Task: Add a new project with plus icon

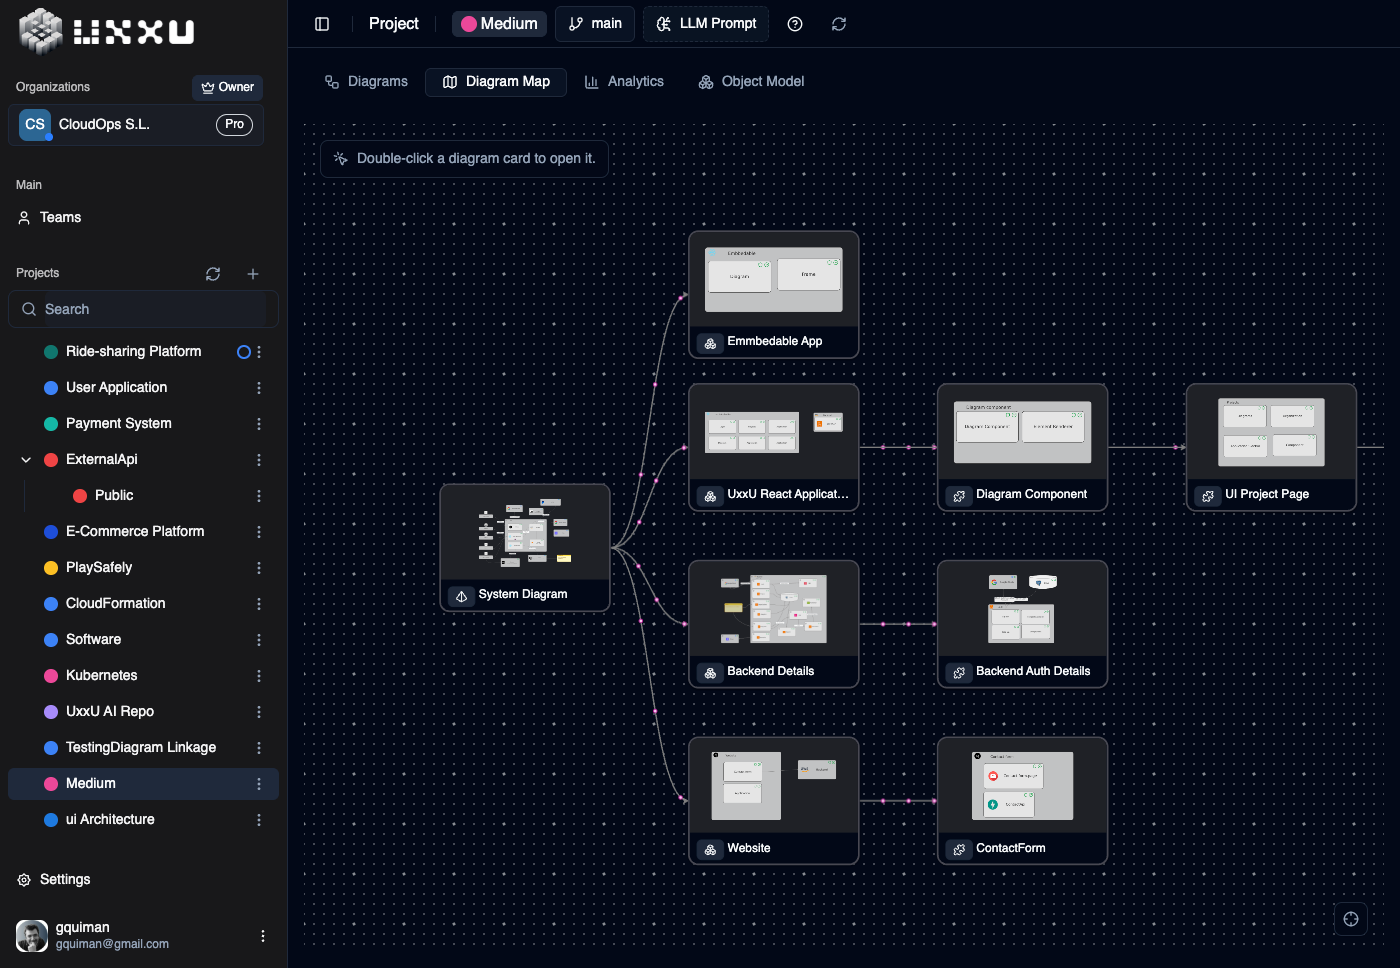Action: (x=253, y=274)
